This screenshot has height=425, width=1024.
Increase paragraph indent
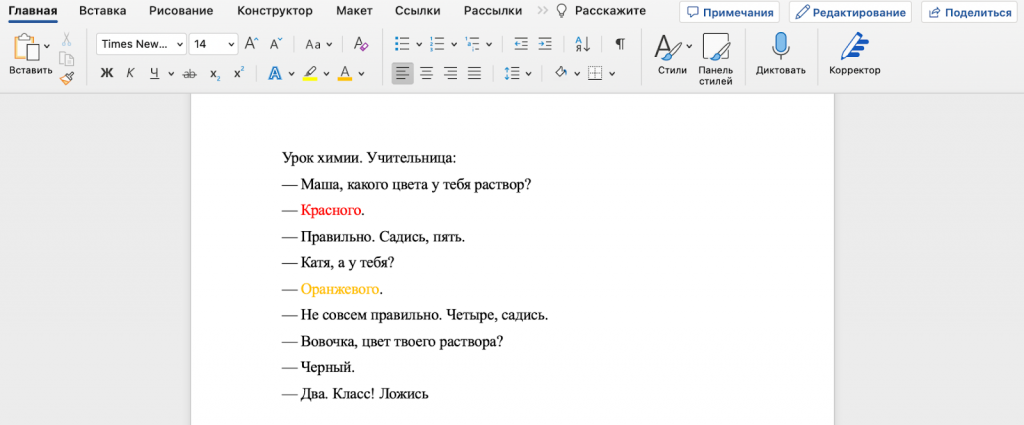point(545,44)
